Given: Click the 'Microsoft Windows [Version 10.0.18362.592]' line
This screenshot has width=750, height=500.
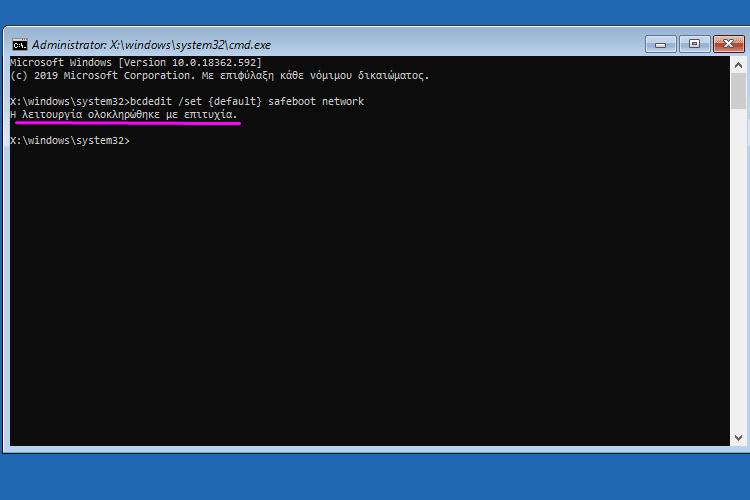Looking at the screenshot, I should click(x=136, y=63).
